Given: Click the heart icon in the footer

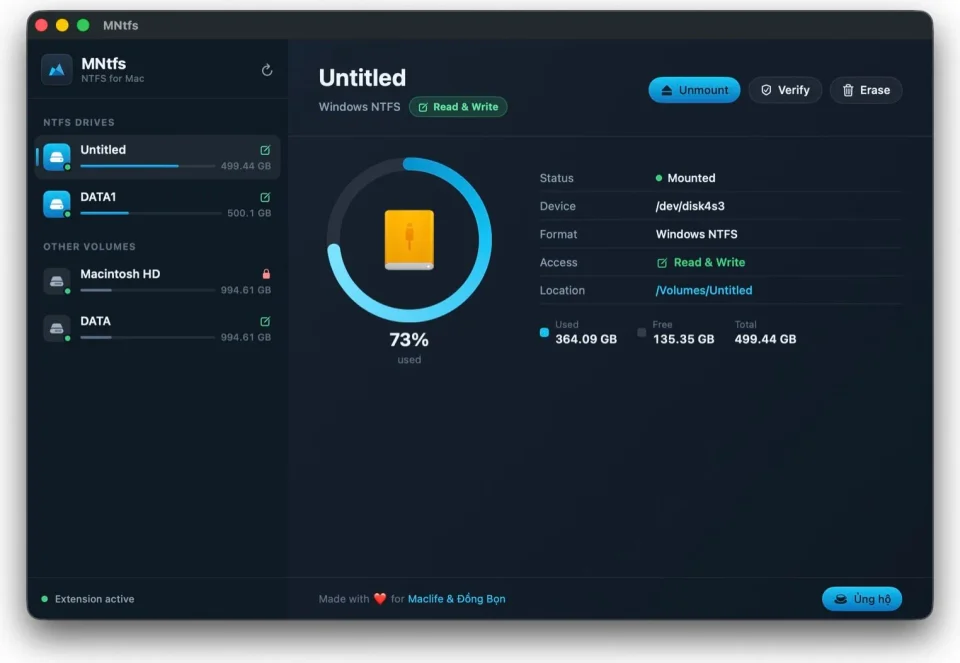Looking at the screenshot, I should click(380, 599).
